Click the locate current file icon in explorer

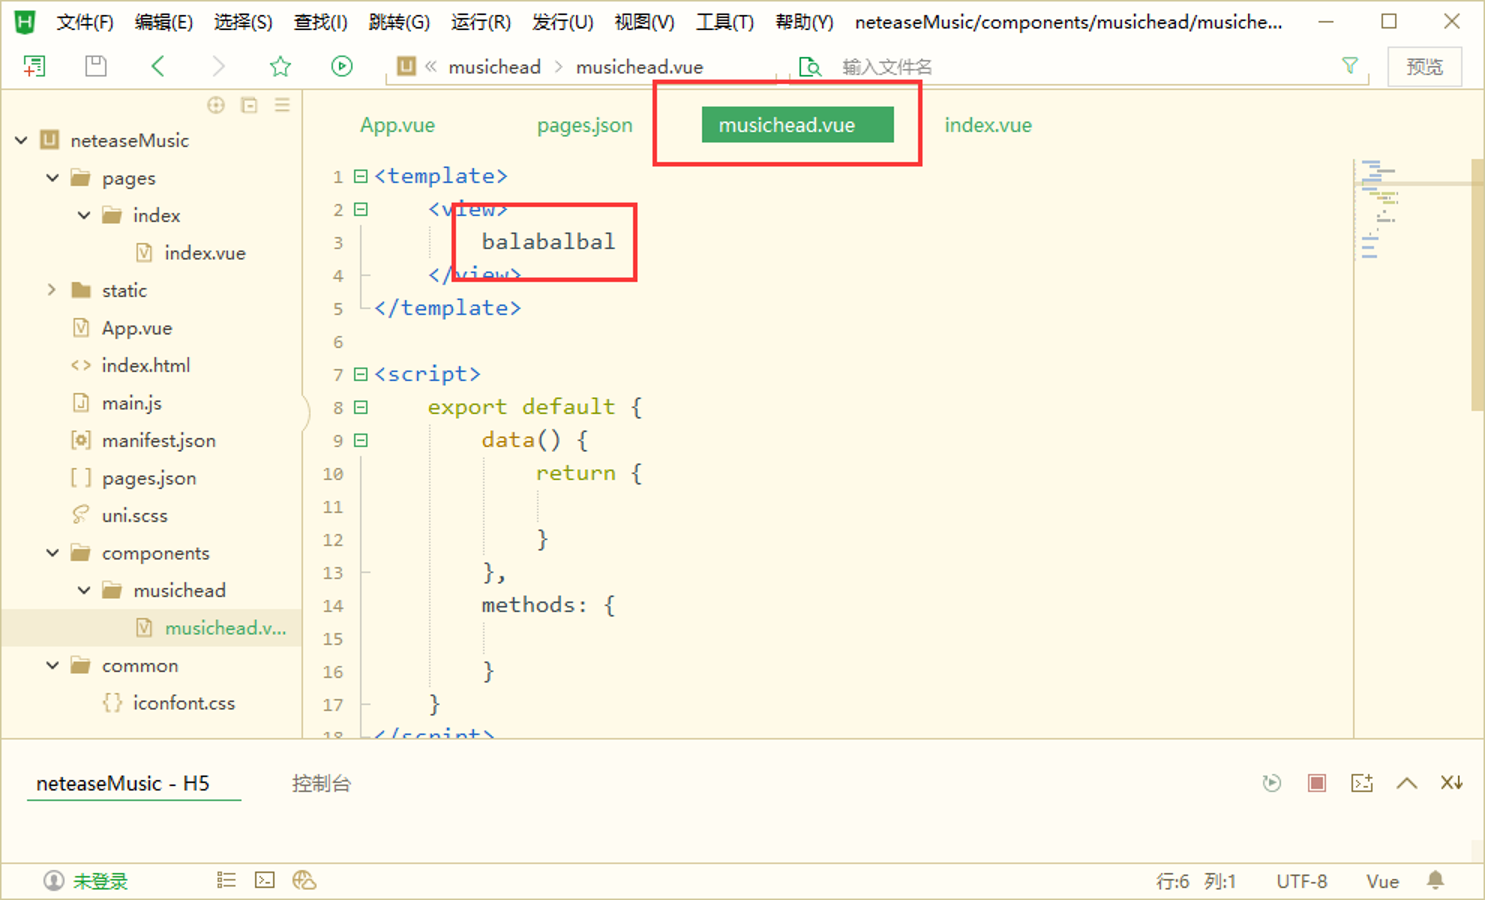[x=216, y=105]
